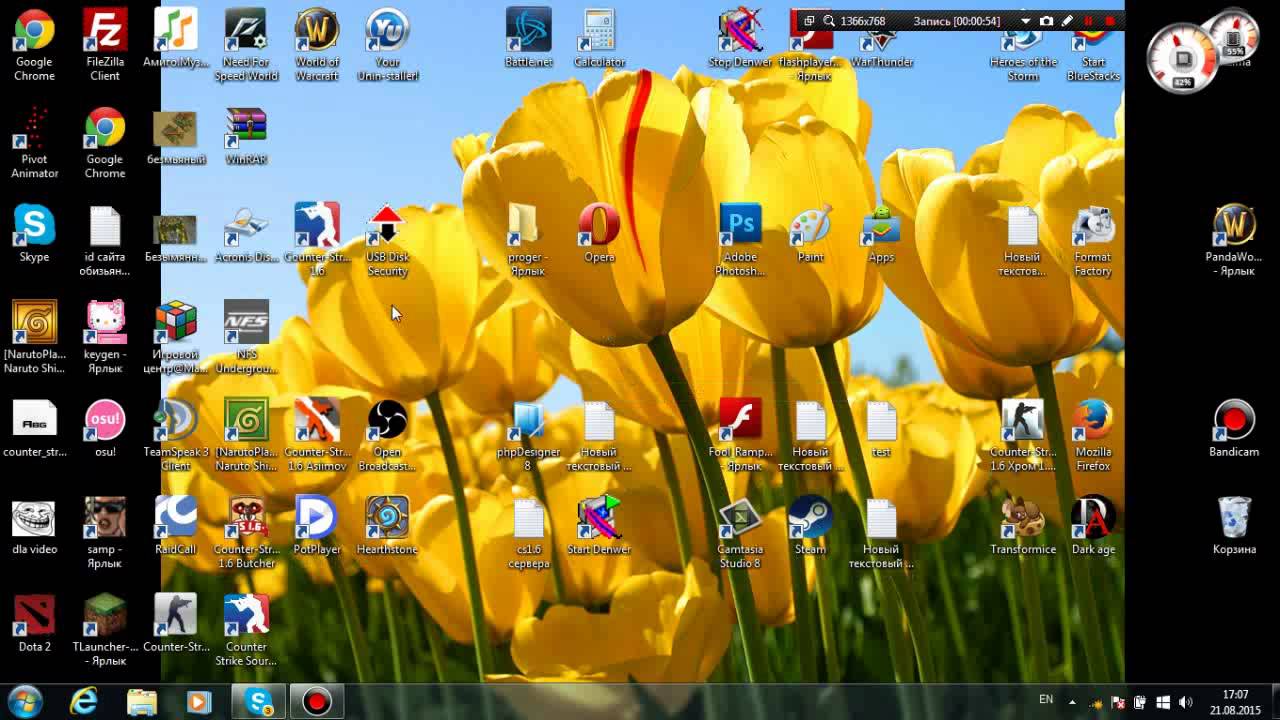1280x720 pixels.
Task: Click the EN language indicator
Action: point(1046,700)
